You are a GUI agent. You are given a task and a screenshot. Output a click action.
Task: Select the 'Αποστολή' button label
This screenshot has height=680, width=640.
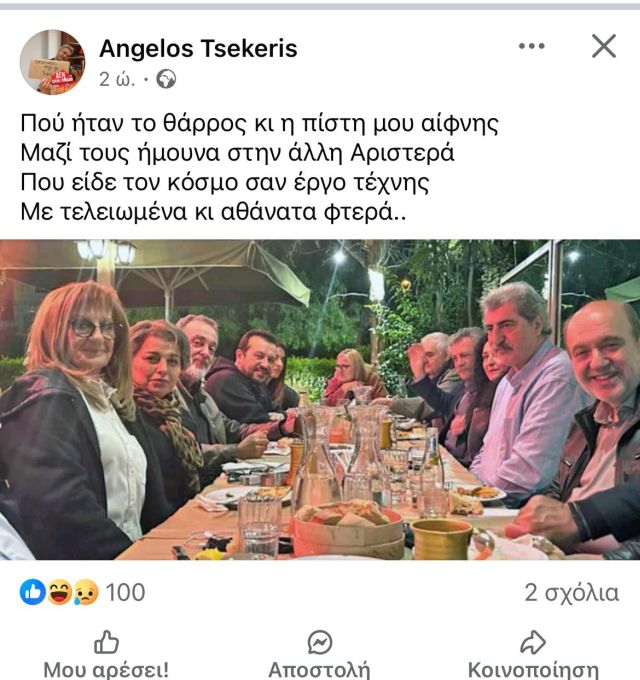pos(320,670)
